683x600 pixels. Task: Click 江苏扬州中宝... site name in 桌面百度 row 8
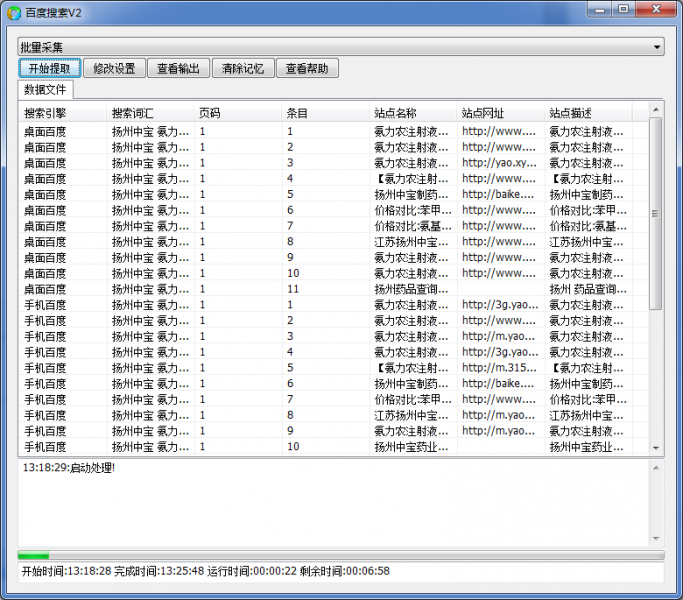pyautogui.click(x=411, y=241)
